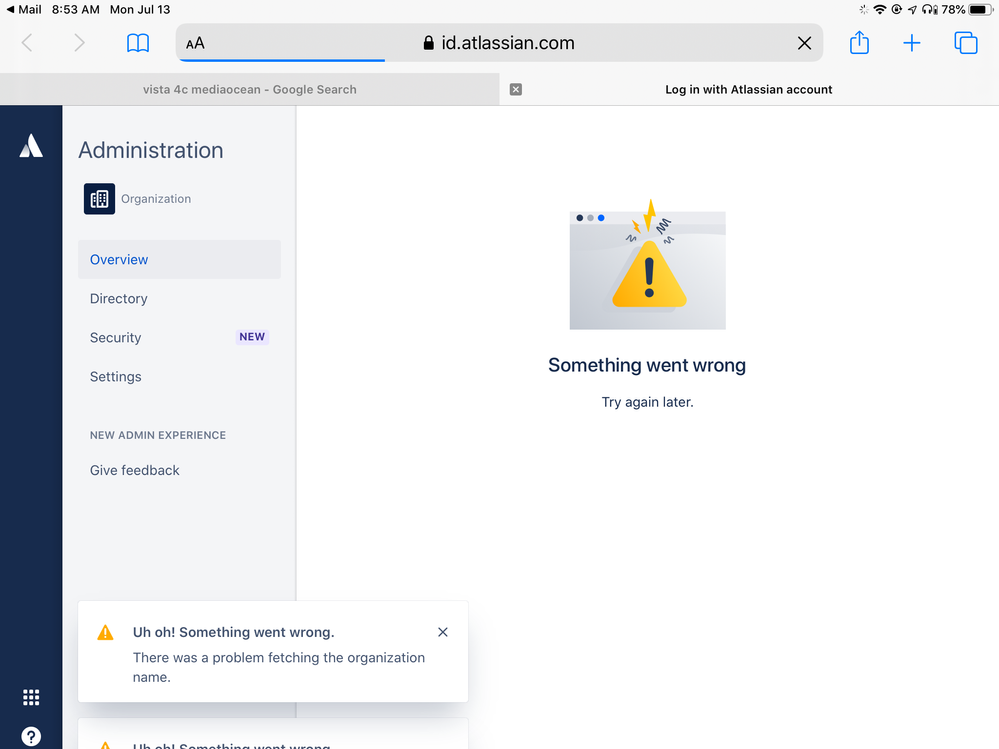Open Security section marked NEW
This screenshot has height=749, width=999.
coord(179,337)
